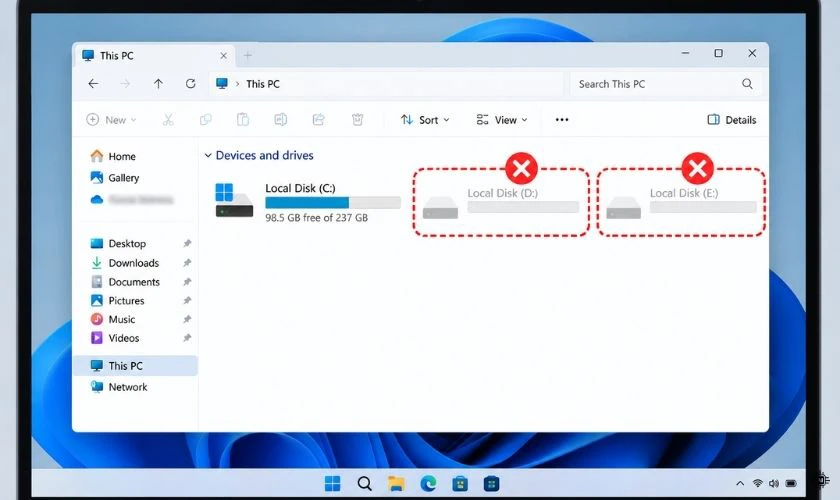This screenshot has height=500, width=840.
Task: Open the See more ellipsis menu
Action: pyautogui.click(x=562, y=120)
